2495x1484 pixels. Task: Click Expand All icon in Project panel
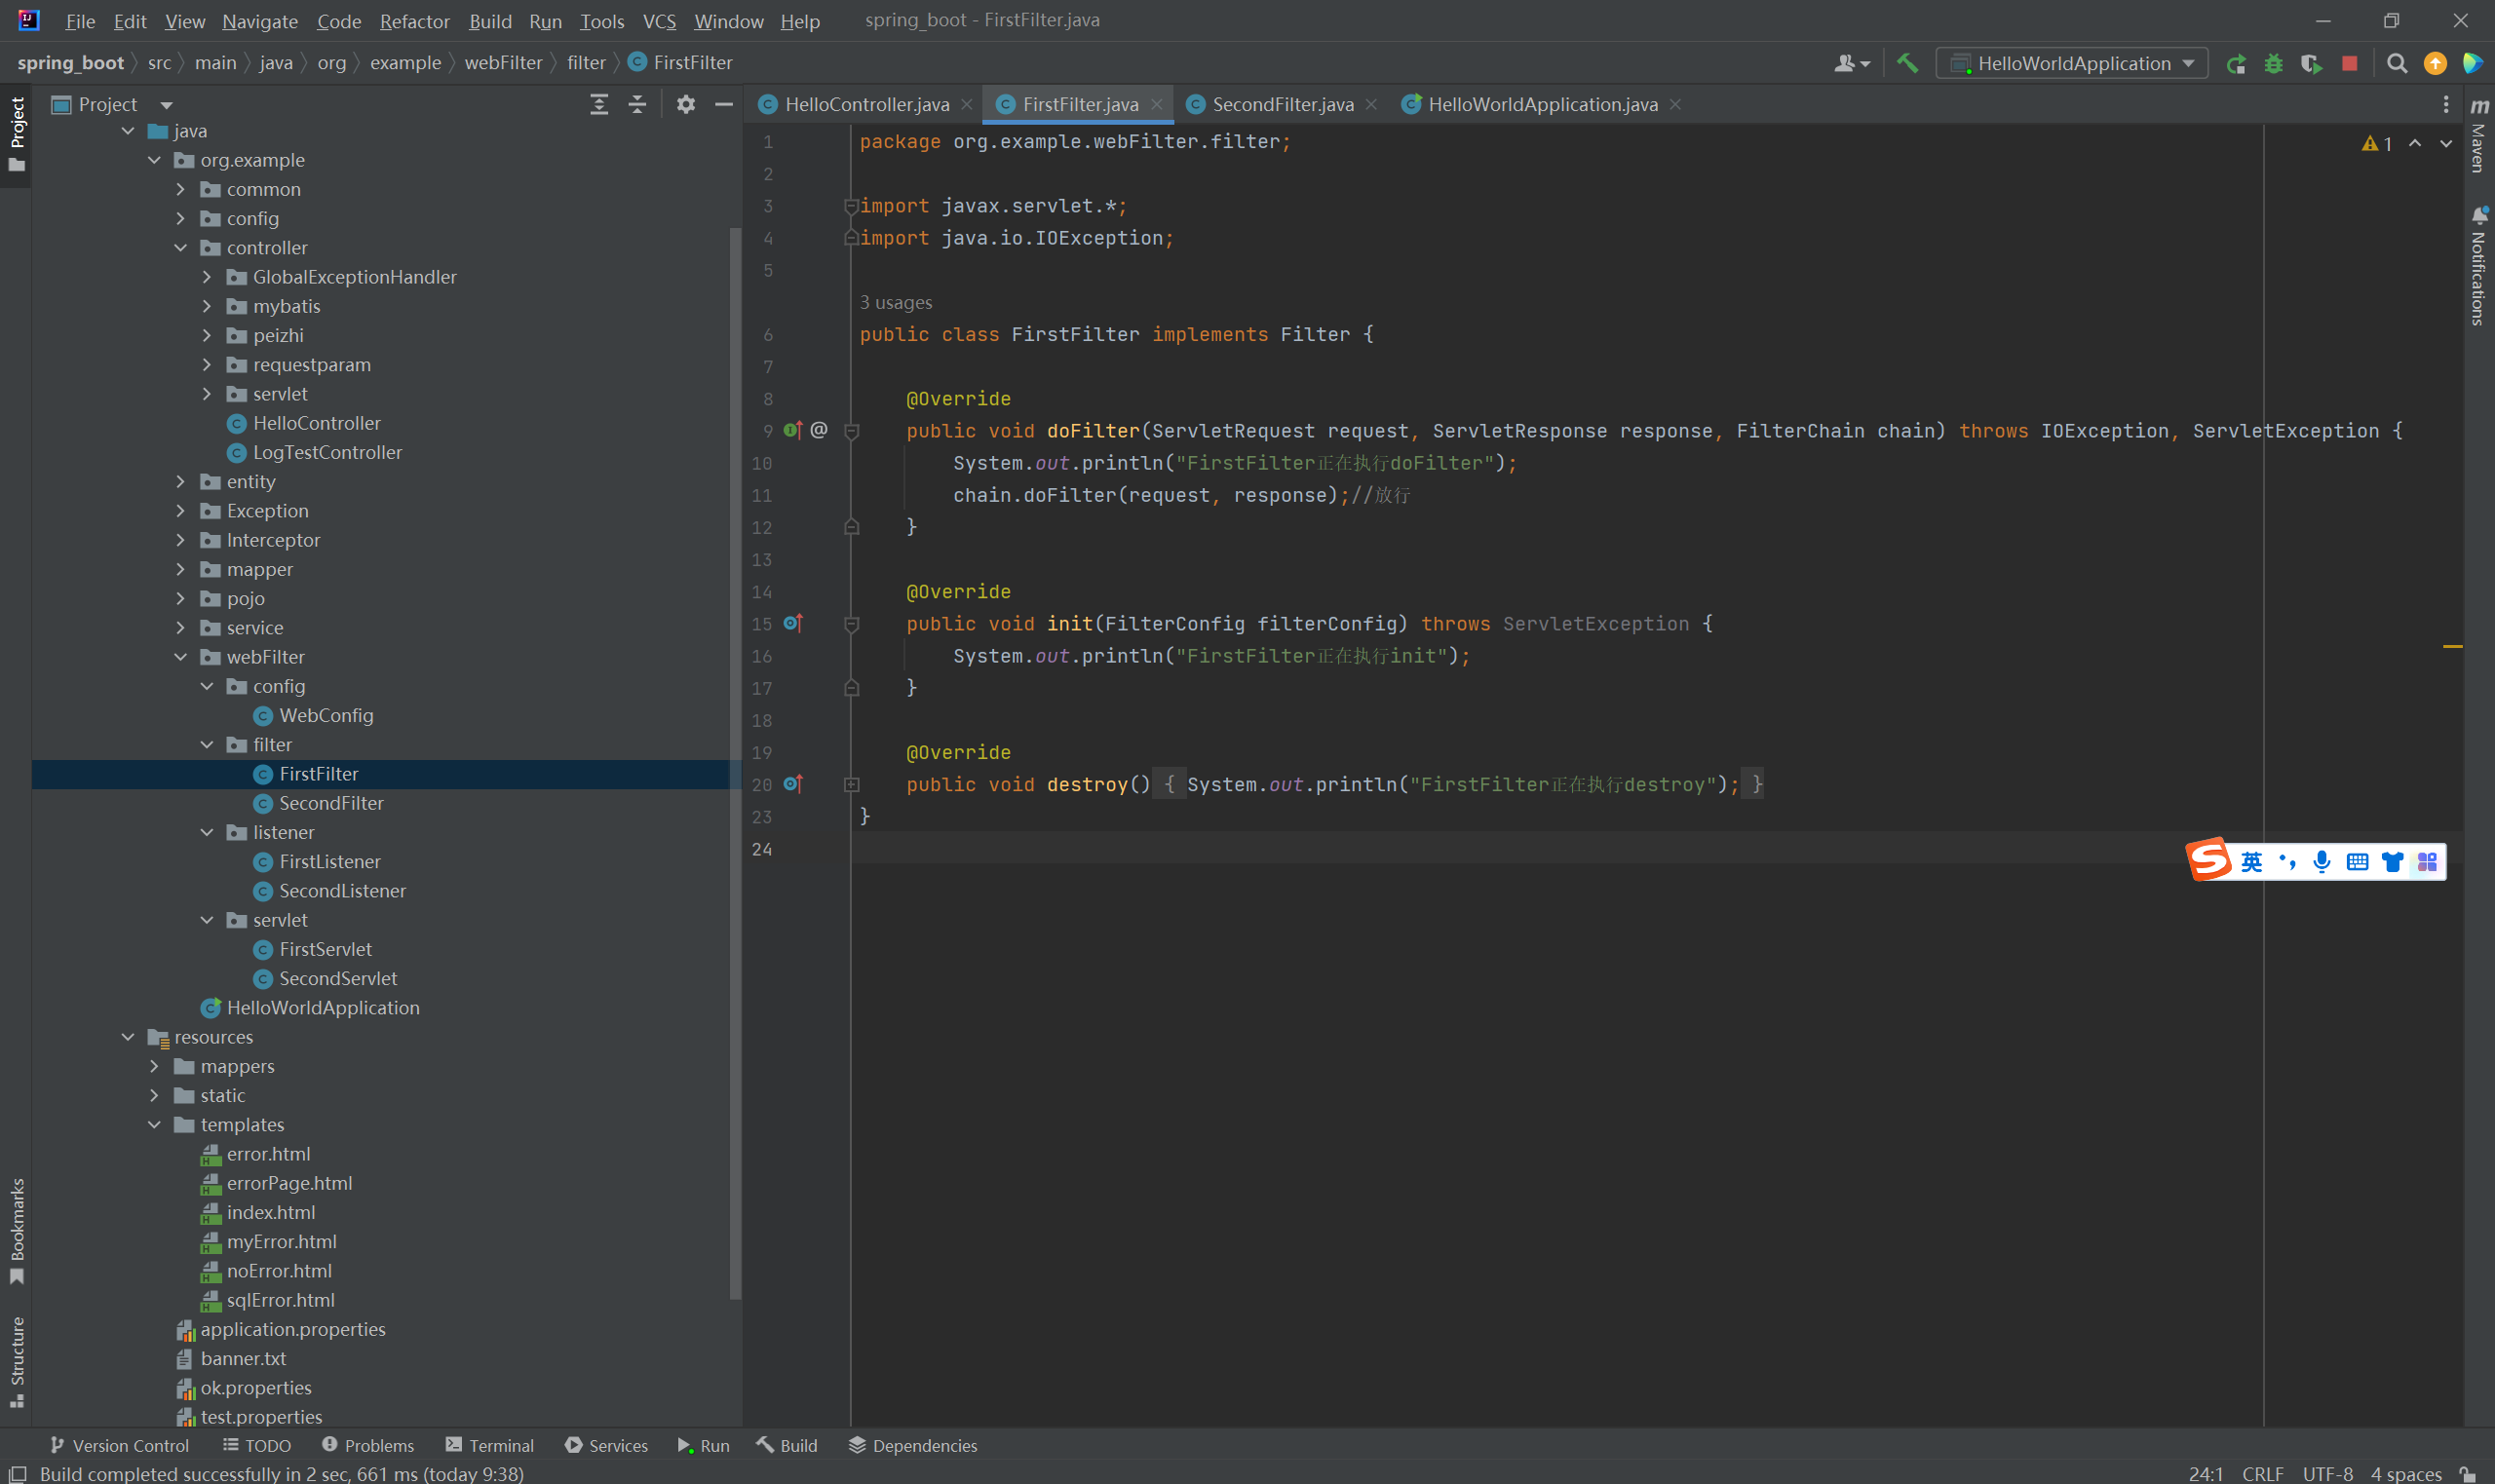tap(599, 104)
